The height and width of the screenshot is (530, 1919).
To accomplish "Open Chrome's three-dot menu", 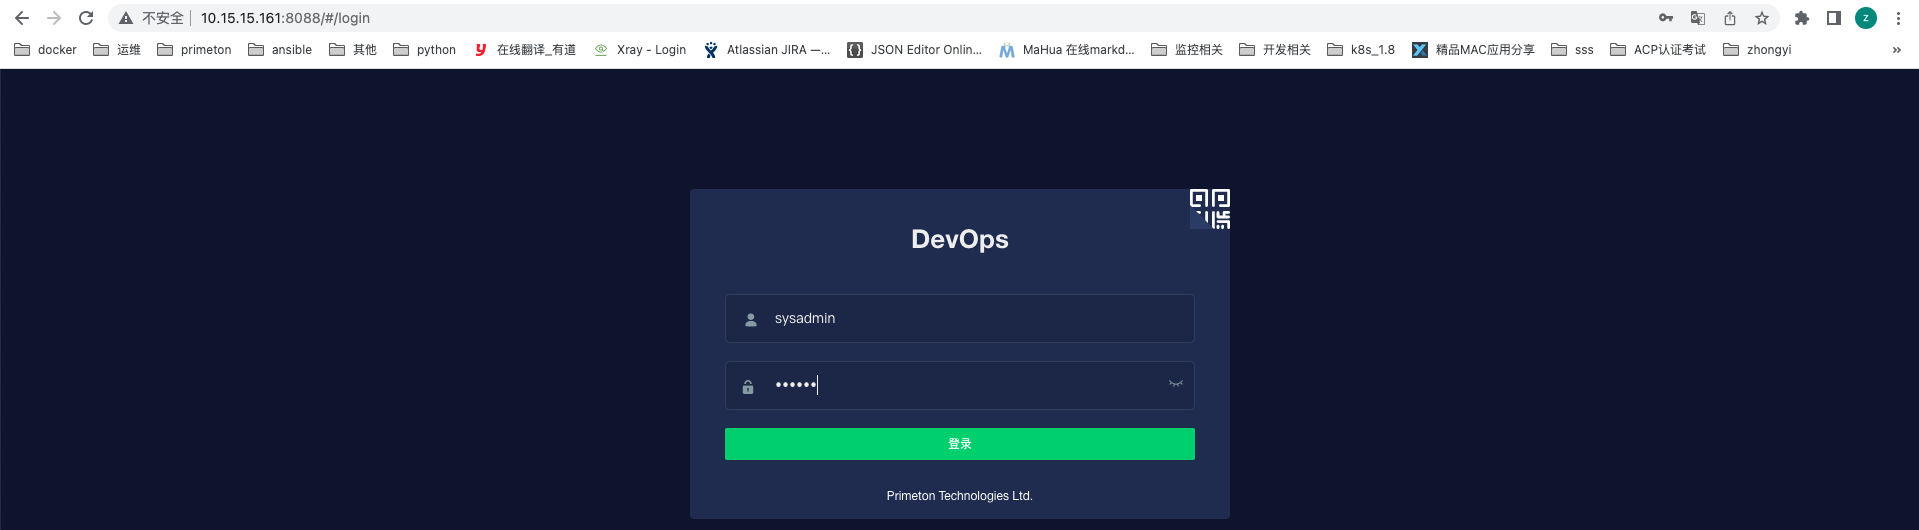I will coord(1898,18).
